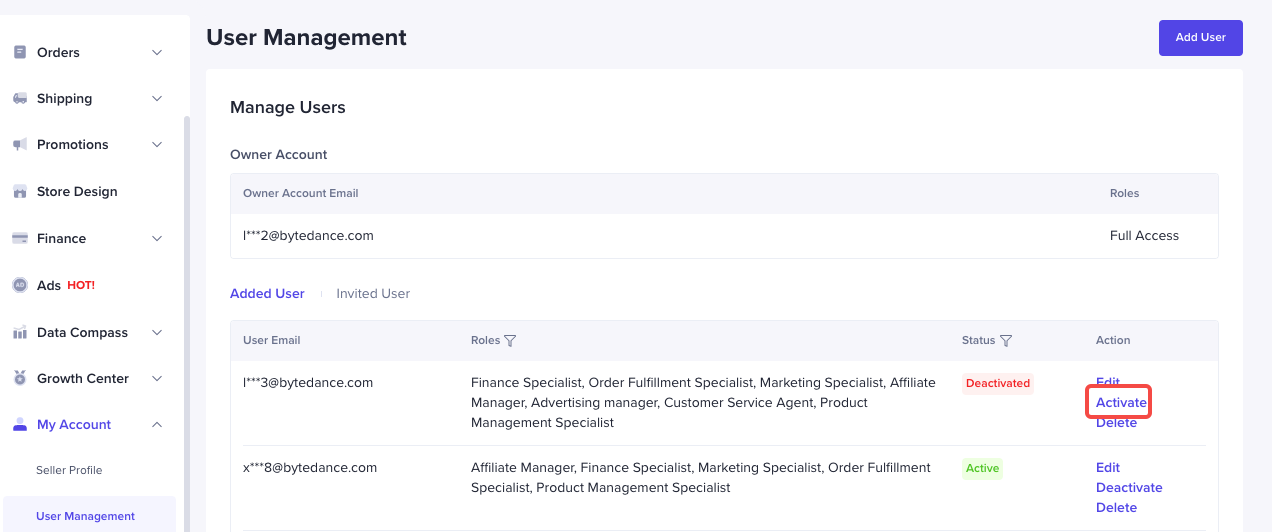Expand the Orders menu chevron
Screen dimensions: 1272x532
[x=157, y=52]
